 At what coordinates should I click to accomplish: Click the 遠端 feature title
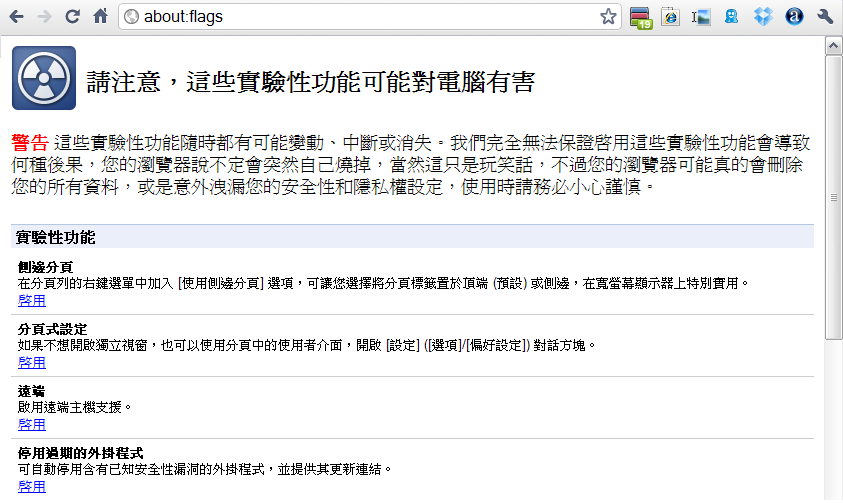pyautogui.click(x=31, y=391)
